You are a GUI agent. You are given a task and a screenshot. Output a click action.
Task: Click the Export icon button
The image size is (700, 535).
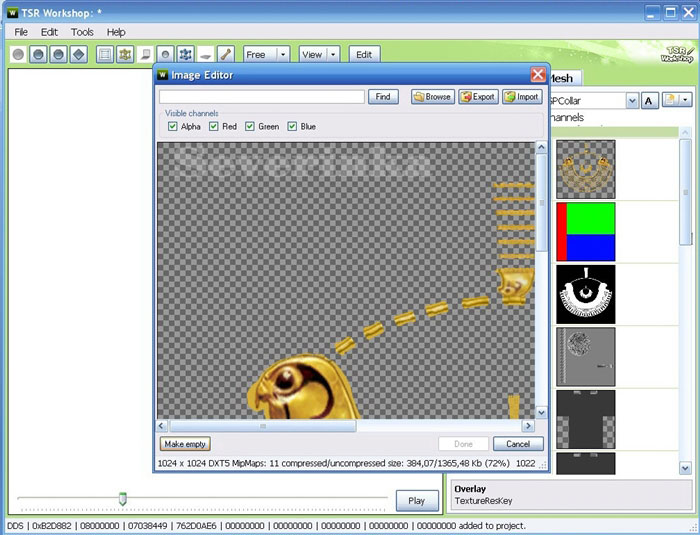(478, 97)
